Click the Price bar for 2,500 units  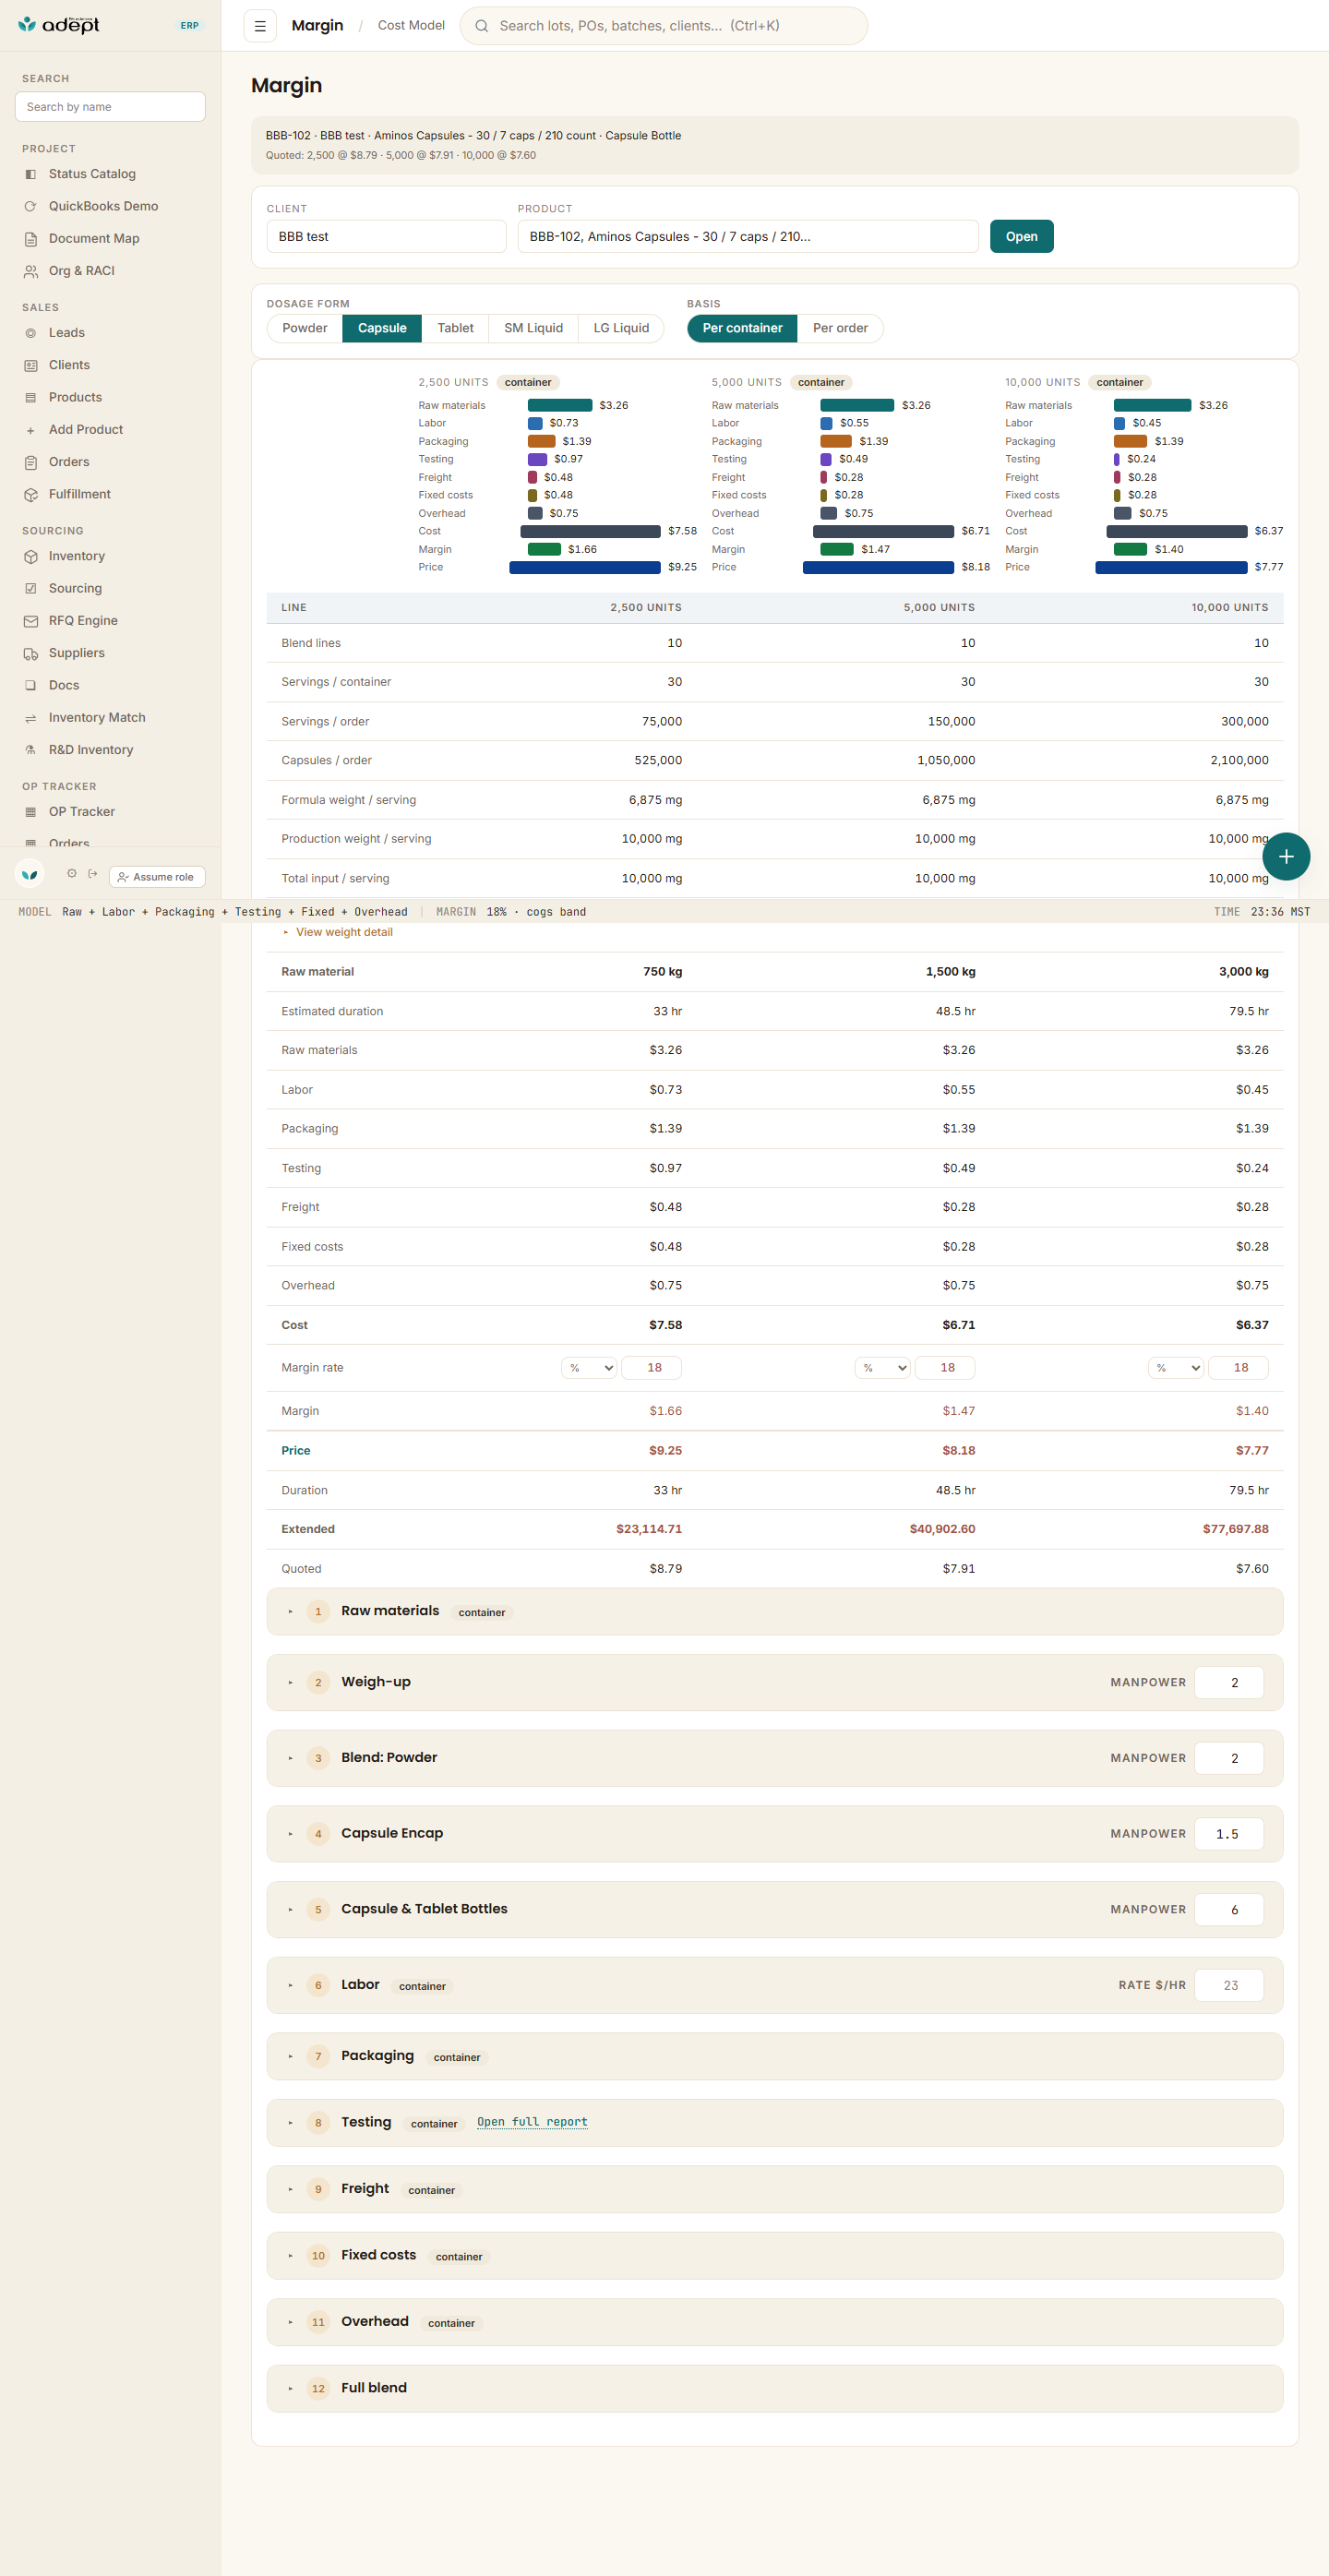(x=584, y=567)
